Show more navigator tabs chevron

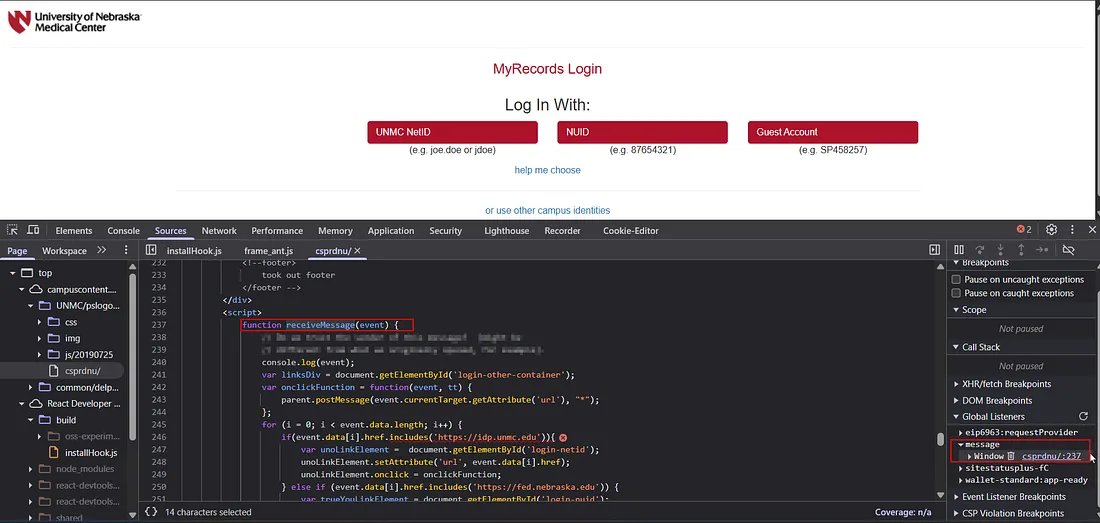pyautogui.click(x=102, y=250)
